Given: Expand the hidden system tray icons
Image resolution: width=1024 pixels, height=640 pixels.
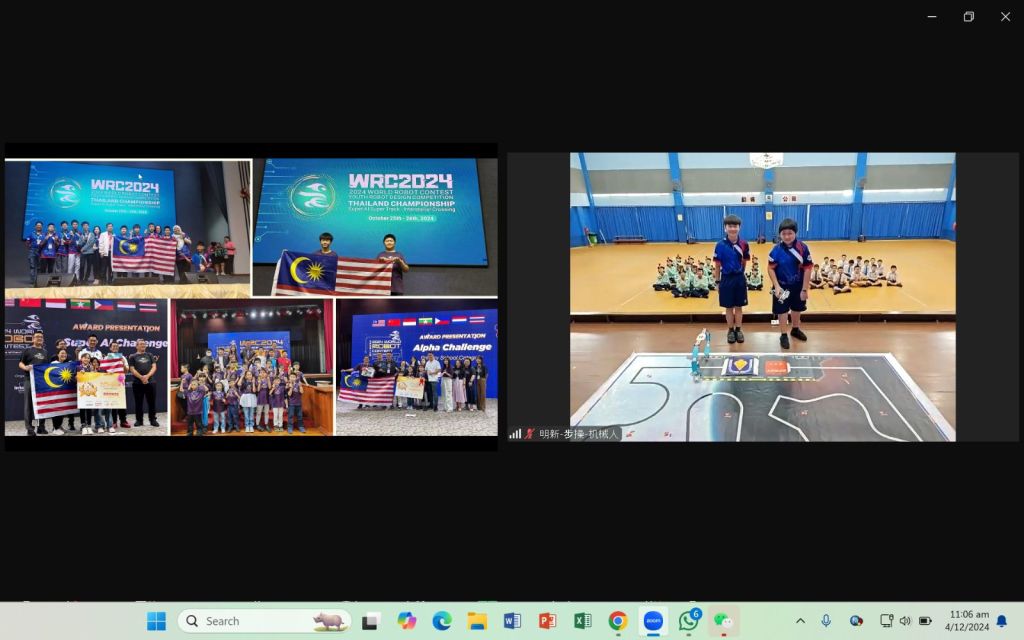Looking at the screenshot, I should point(800,621).
